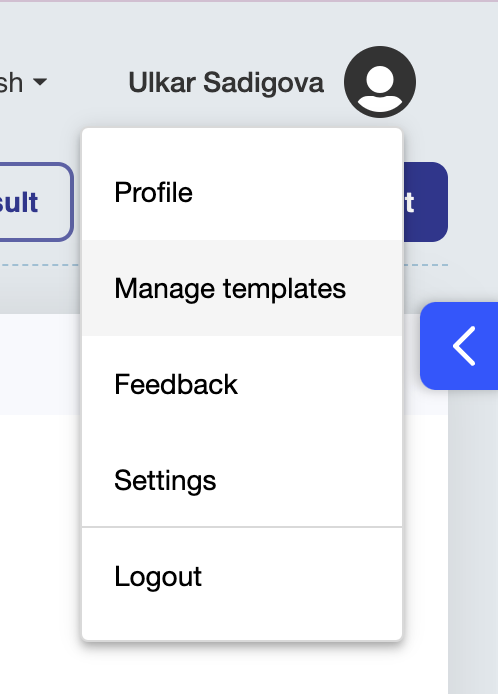Click the left chevron arrow icon

point(464,346)
